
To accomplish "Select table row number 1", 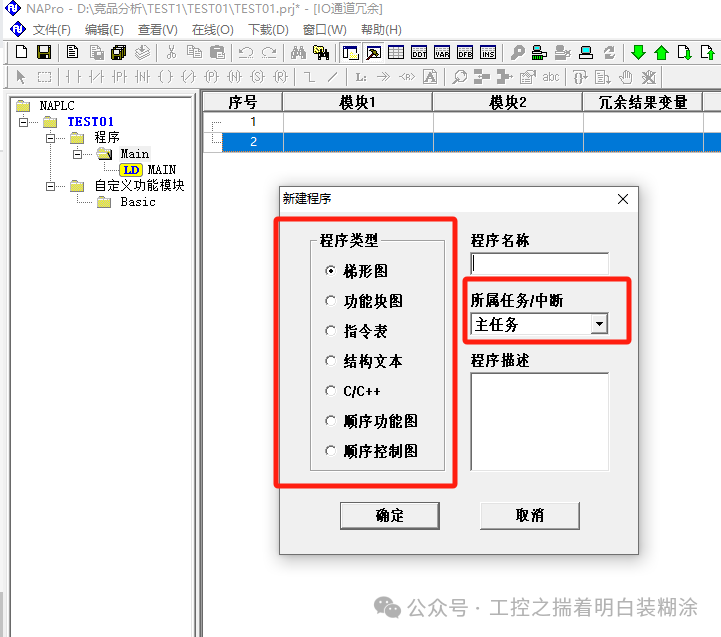I will 253,122.
